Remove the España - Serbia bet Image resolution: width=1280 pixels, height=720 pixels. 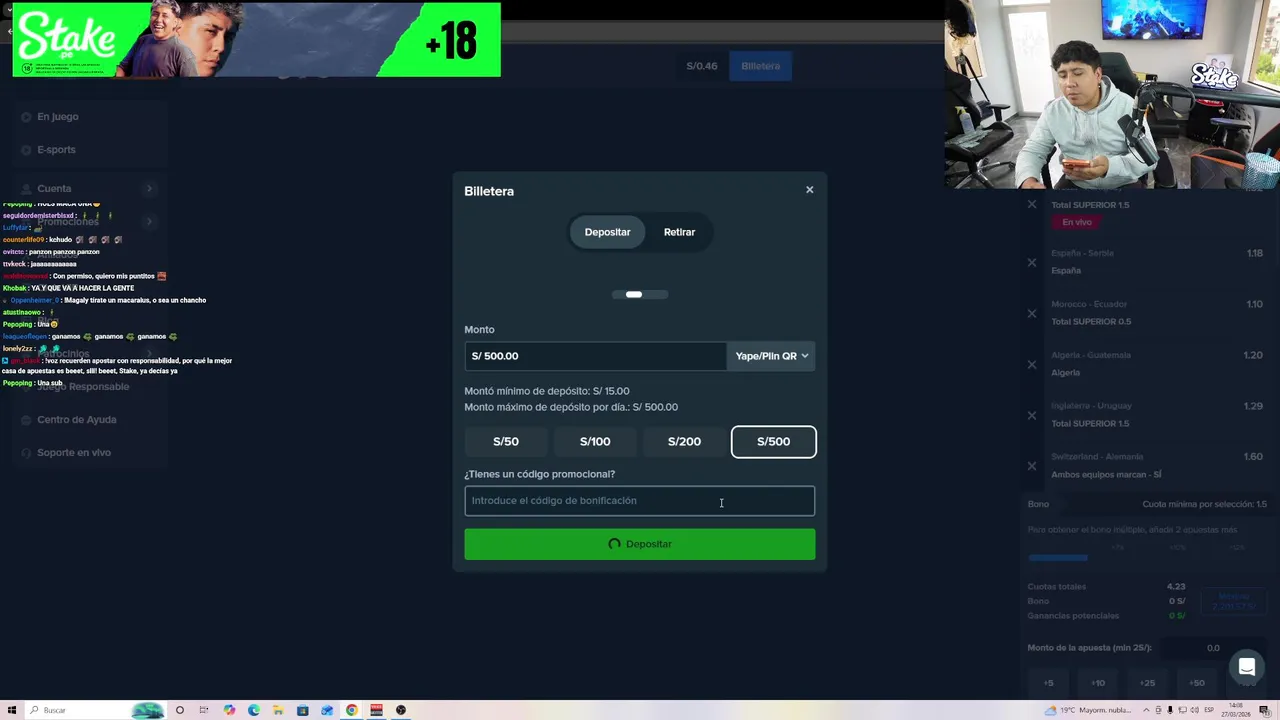tap(1032, 262)
